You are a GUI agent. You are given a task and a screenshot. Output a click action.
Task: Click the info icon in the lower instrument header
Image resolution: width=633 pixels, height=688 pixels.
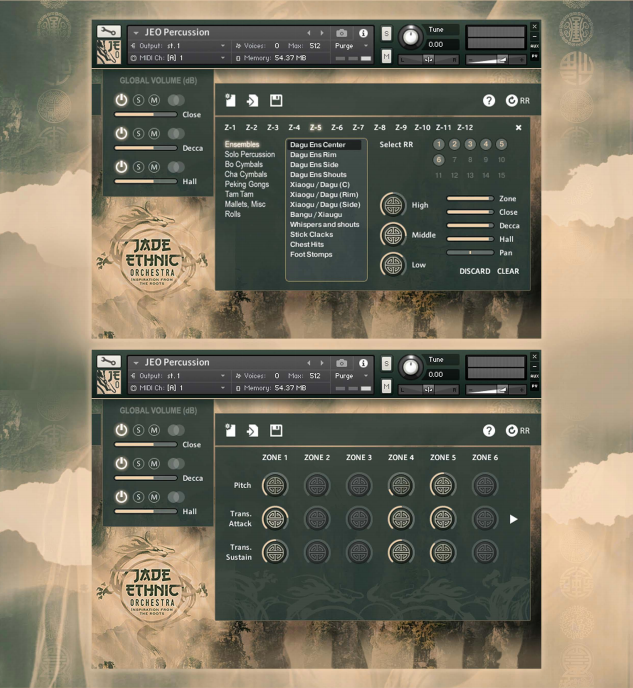tap(363, 363)
